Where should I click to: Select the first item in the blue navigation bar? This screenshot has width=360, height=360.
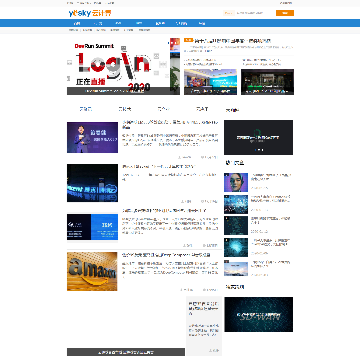[x=77, y=23]
